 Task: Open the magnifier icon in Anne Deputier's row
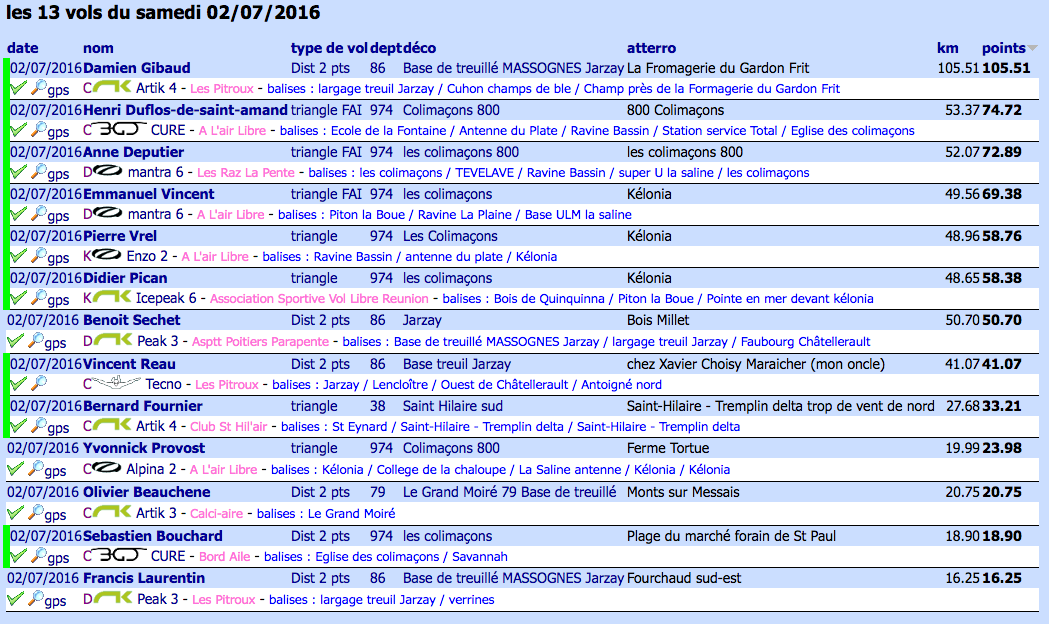click(x=39, y=171)
